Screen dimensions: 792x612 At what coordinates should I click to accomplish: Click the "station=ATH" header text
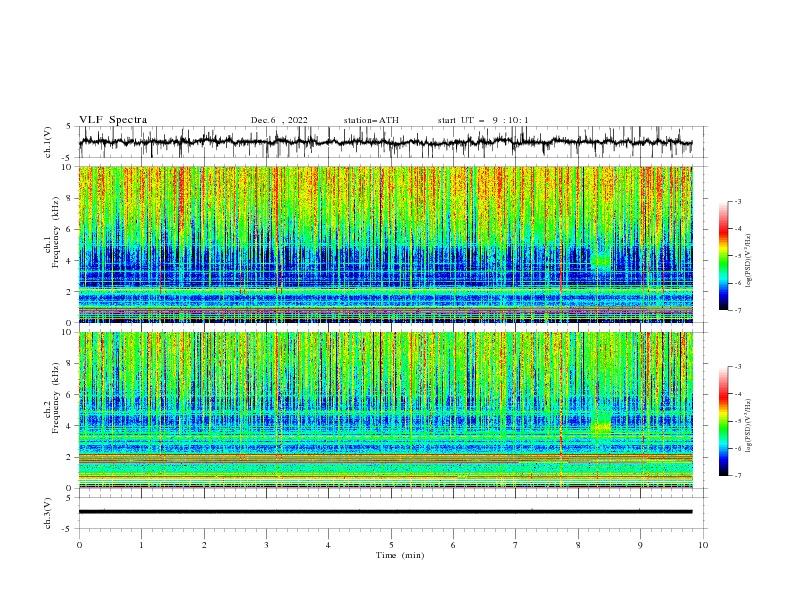click(371, 120)
